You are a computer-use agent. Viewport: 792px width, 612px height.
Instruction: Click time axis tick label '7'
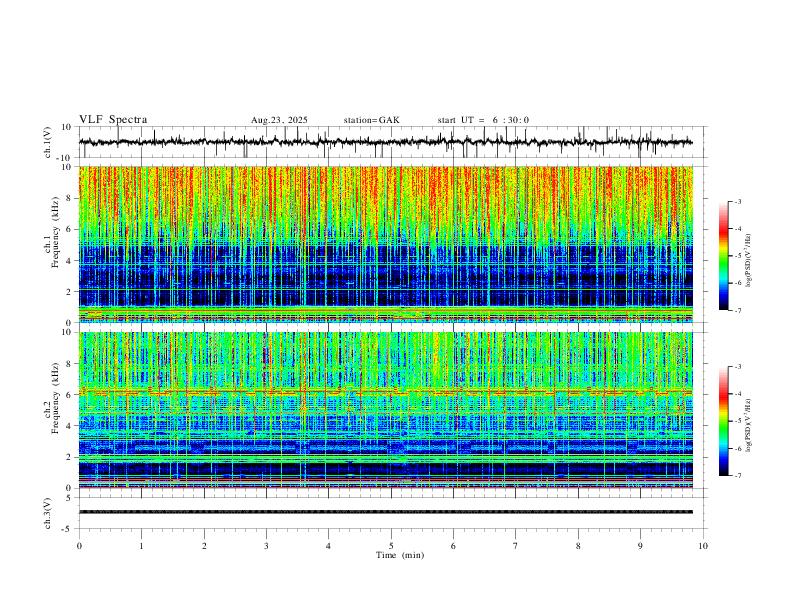[516, 546]
